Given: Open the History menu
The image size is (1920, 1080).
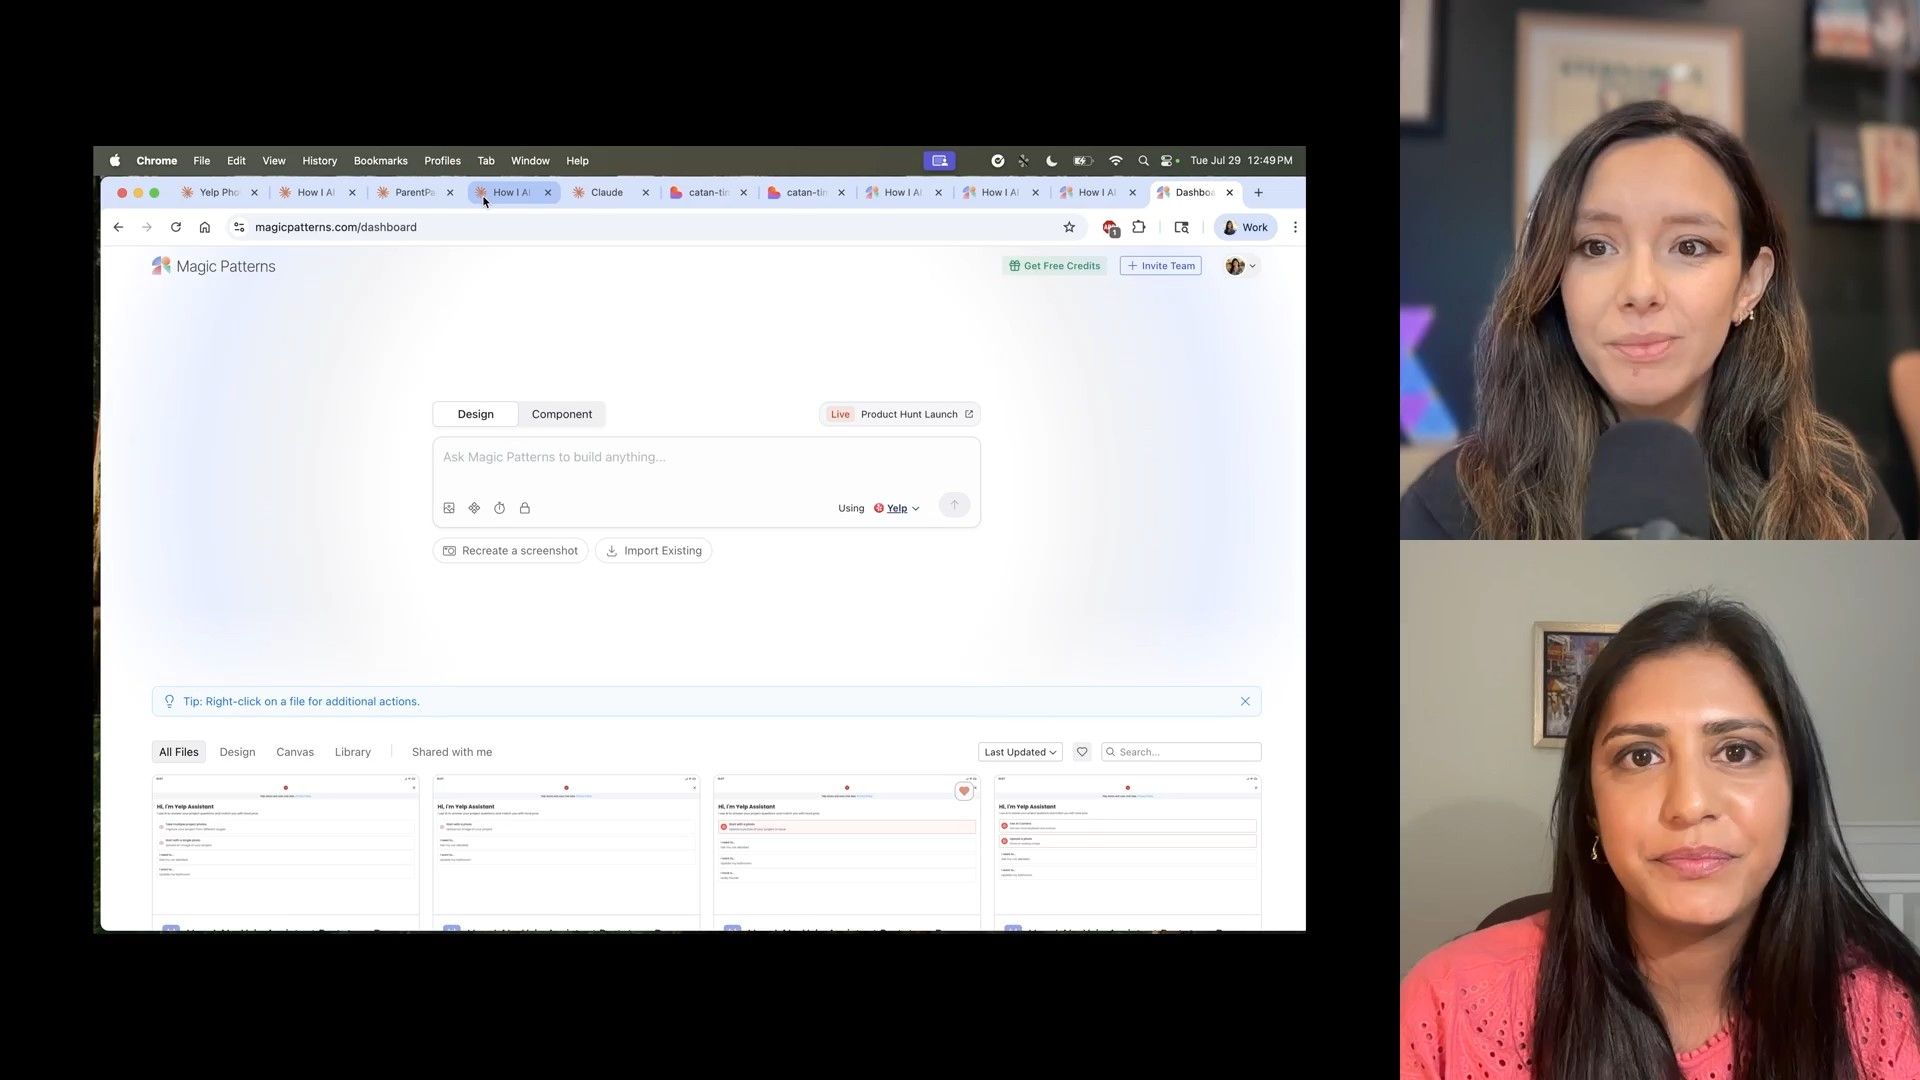Looking at the screenshot, I should (x=320, y=160).
